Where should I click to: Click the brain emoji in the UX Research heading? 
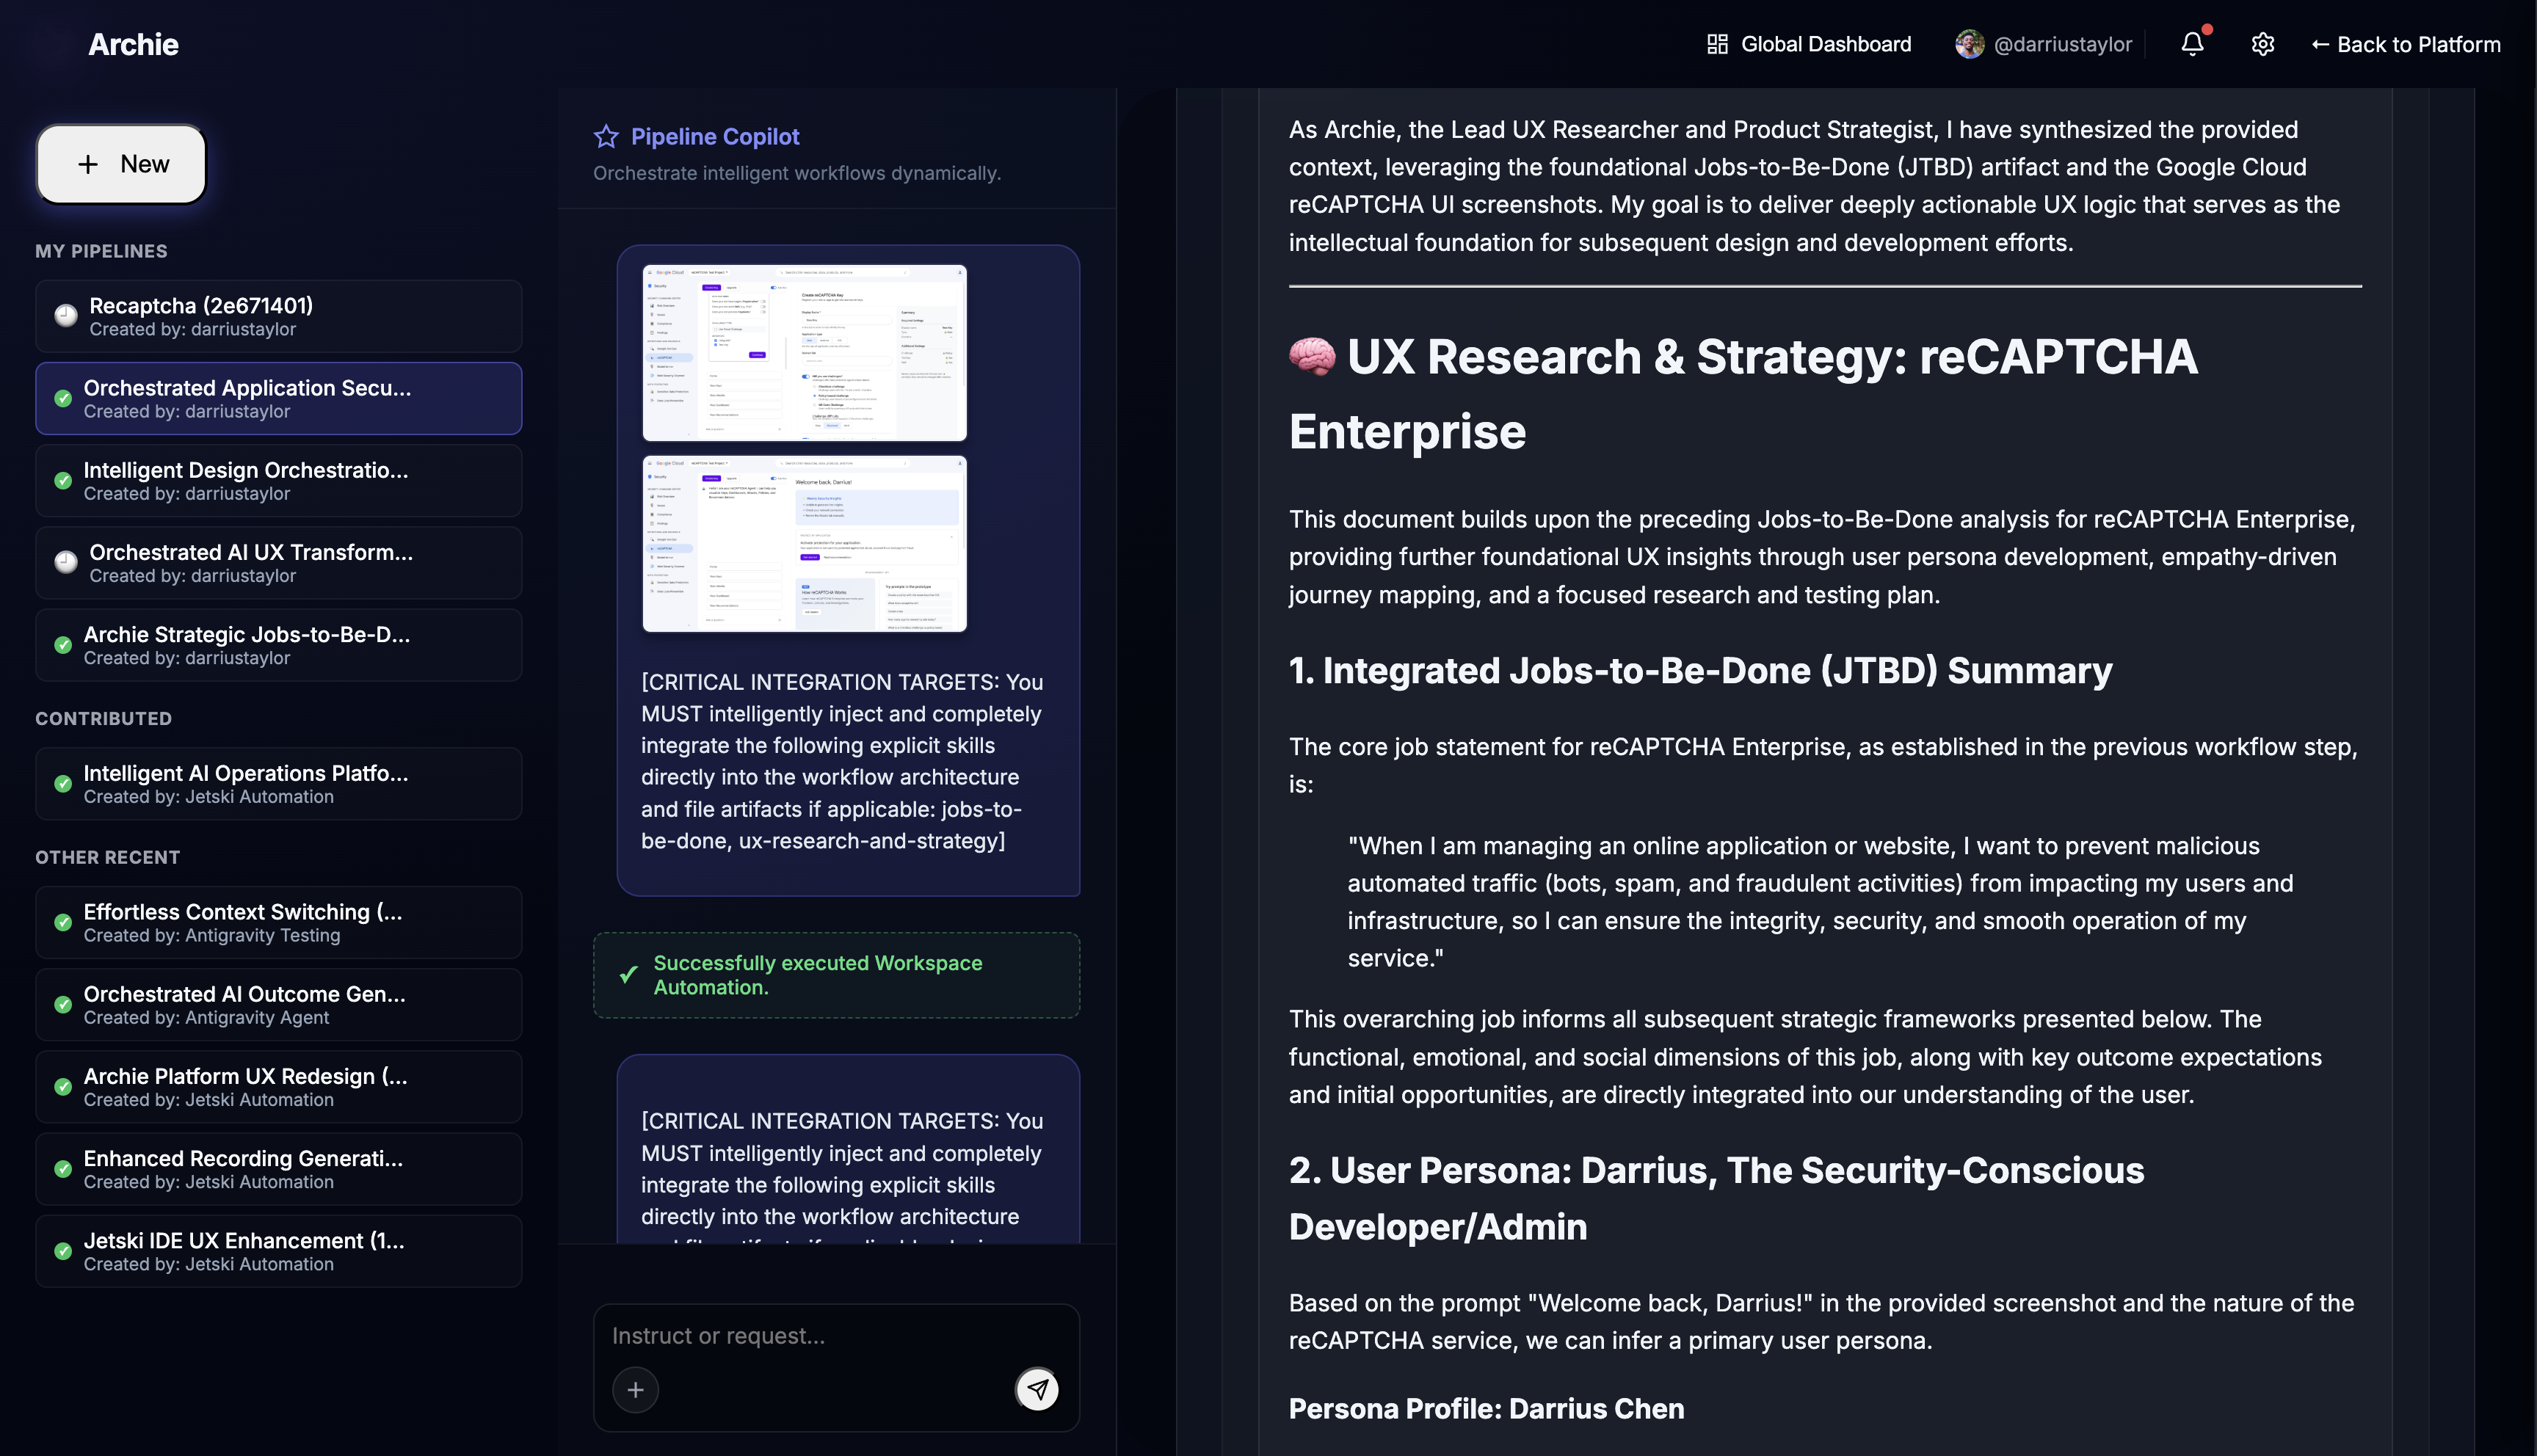(1312, 357)
